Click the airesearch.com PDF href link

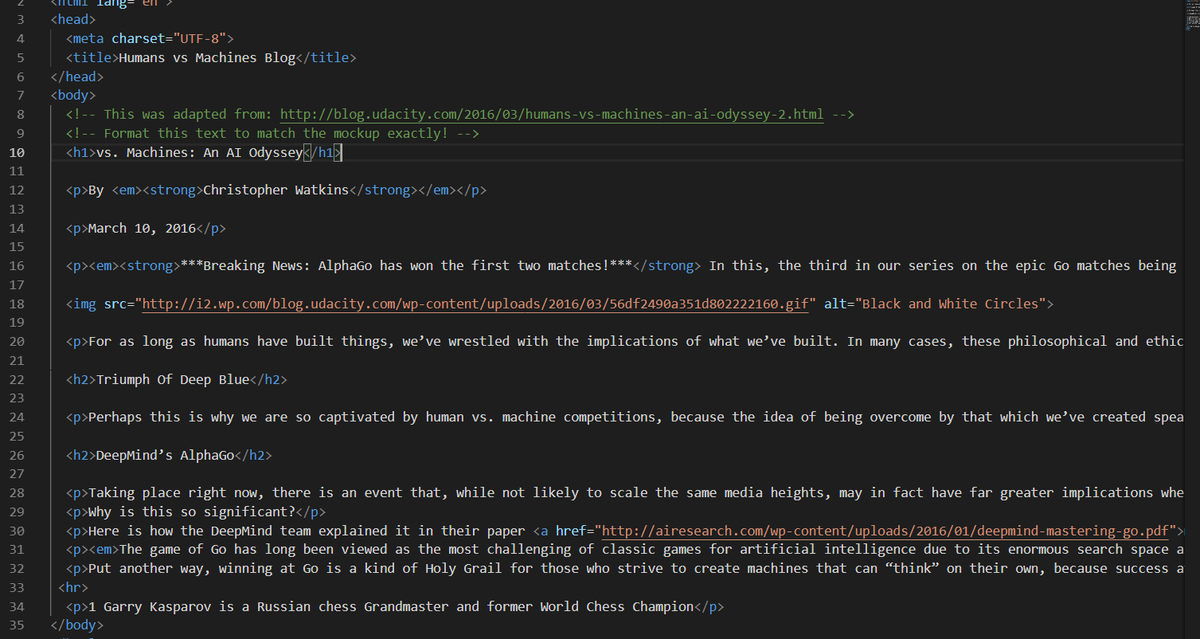coord(884,530)
